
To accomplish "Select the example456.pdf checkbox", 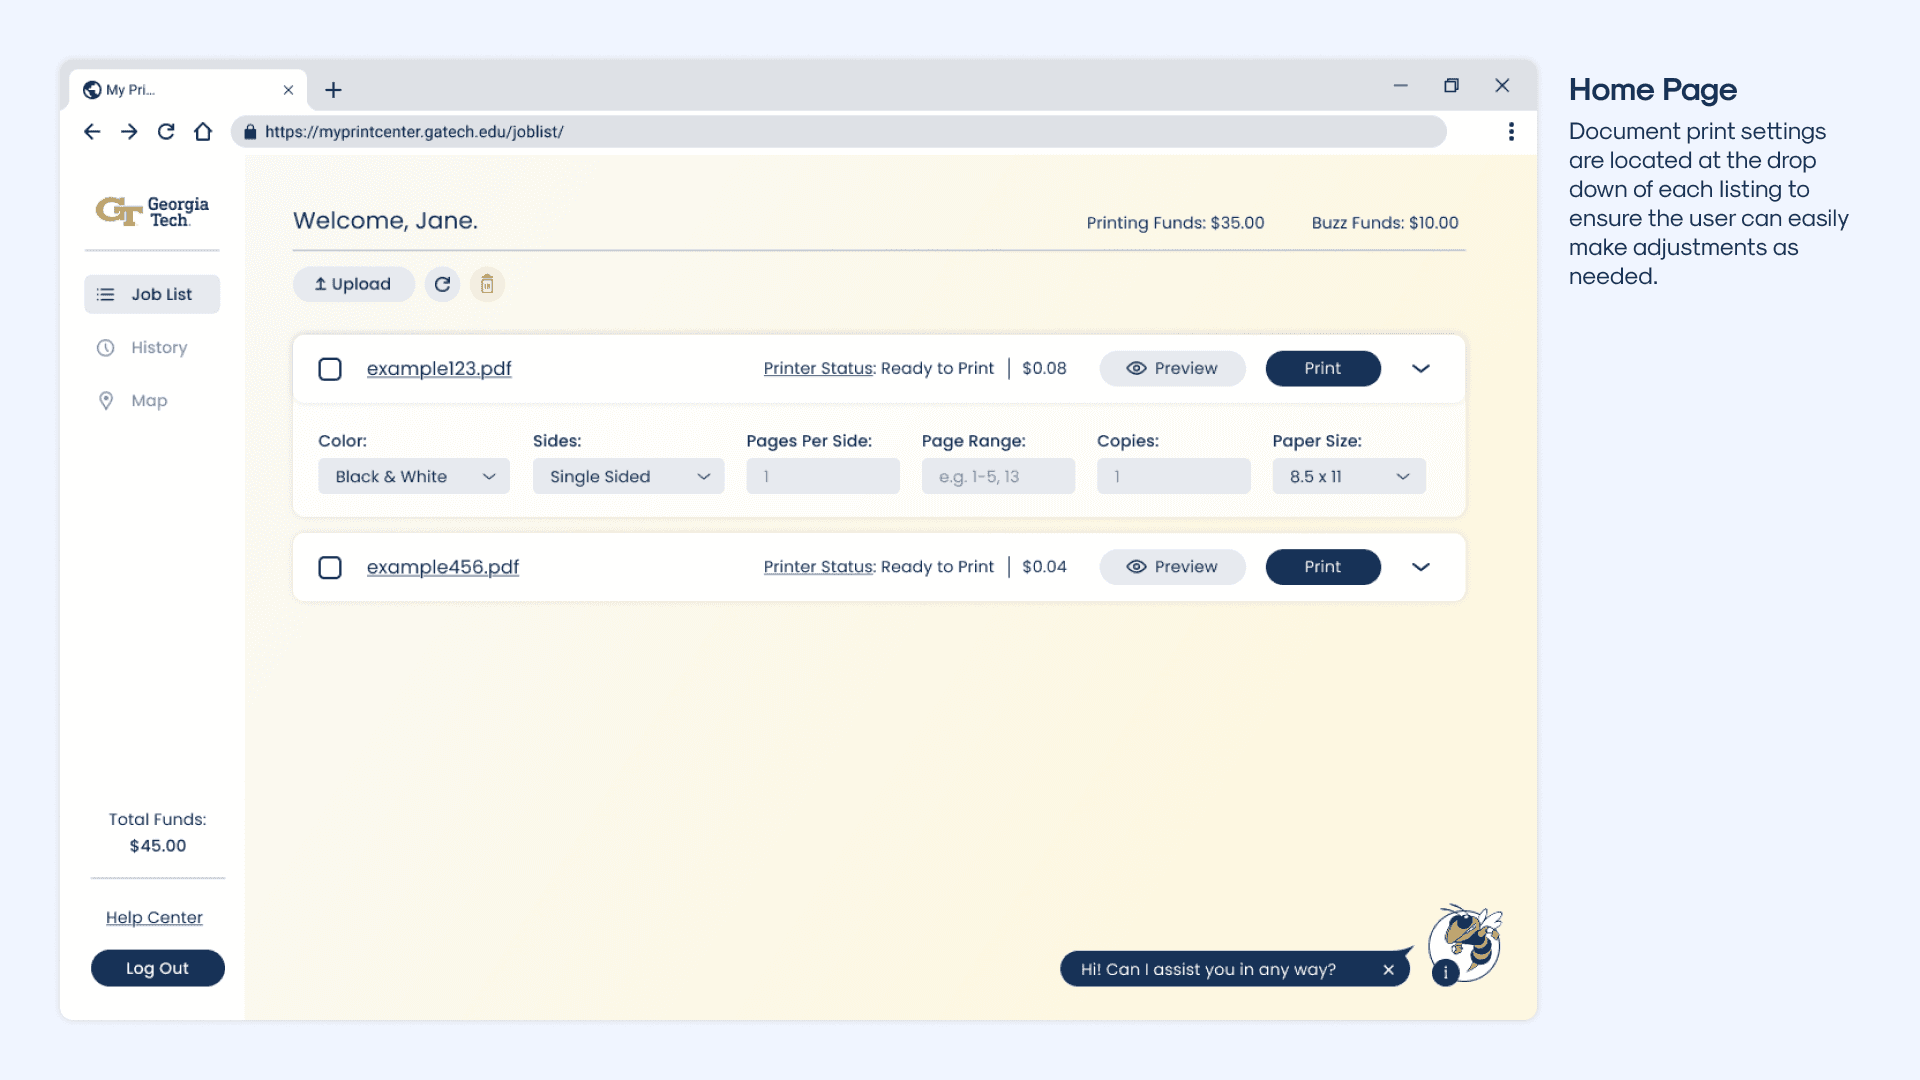I will click(329, 567).
